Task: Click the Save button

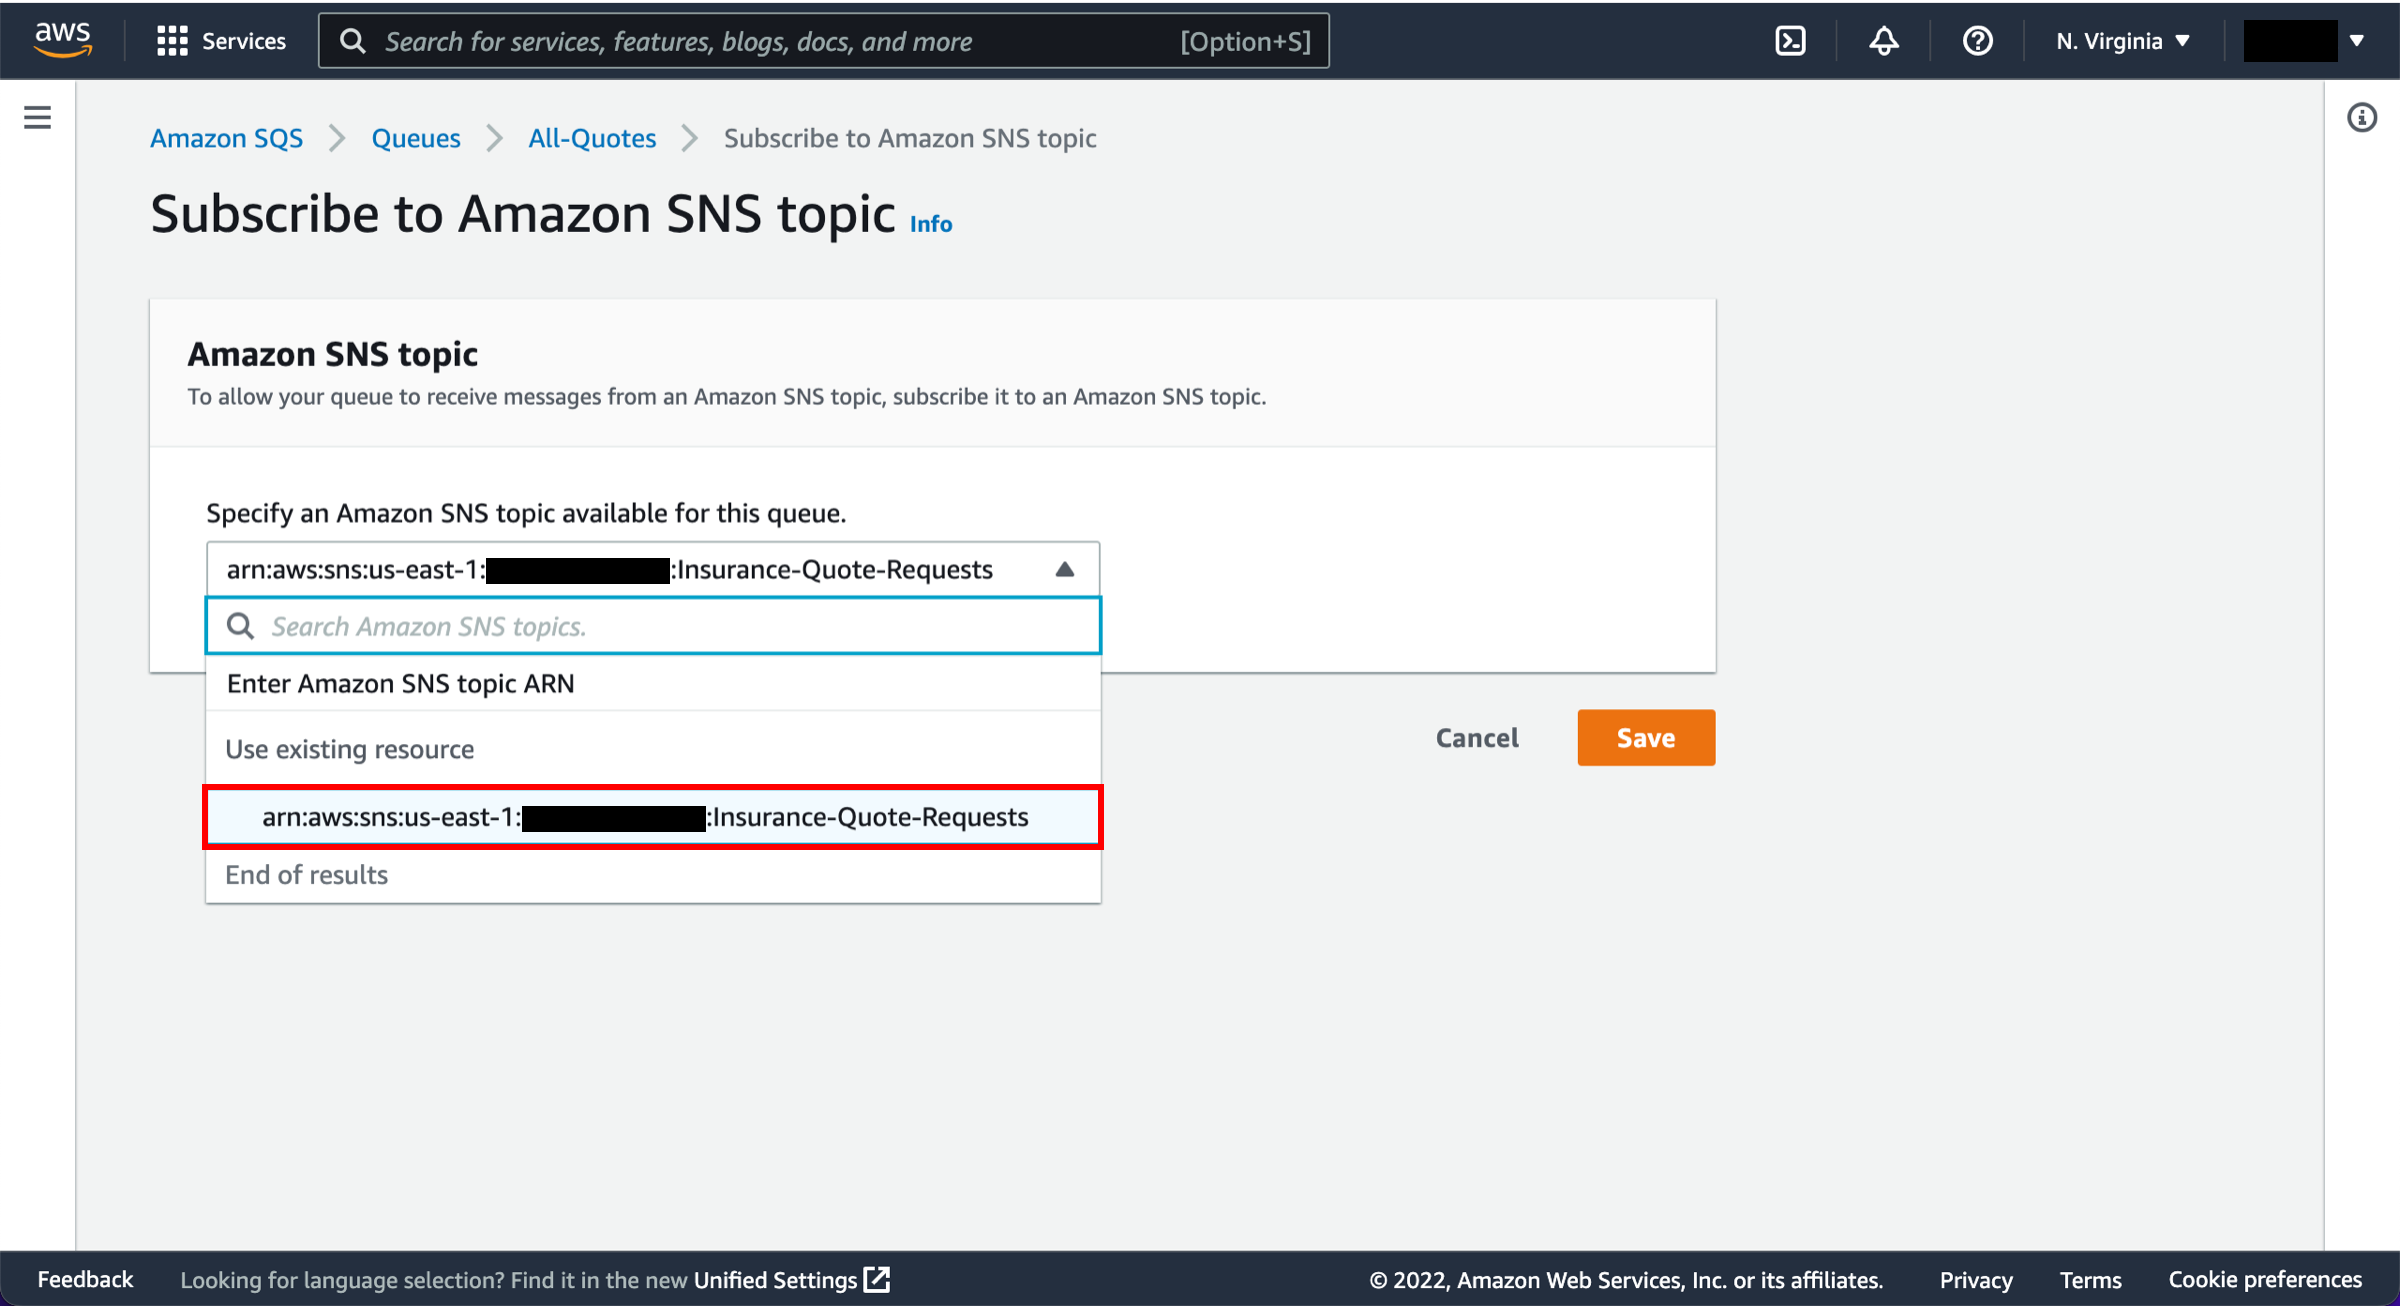Action: tap(1644, 738)
